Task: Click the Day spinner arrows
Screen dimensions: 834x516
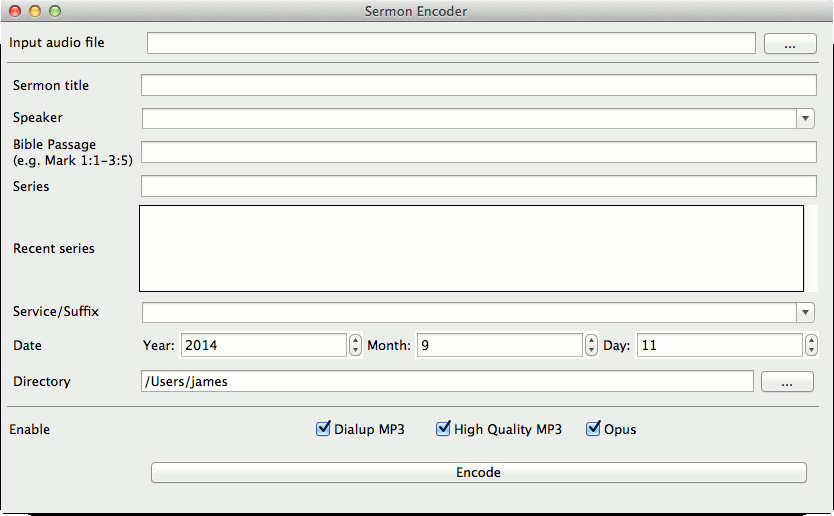Action: (811, 345)
